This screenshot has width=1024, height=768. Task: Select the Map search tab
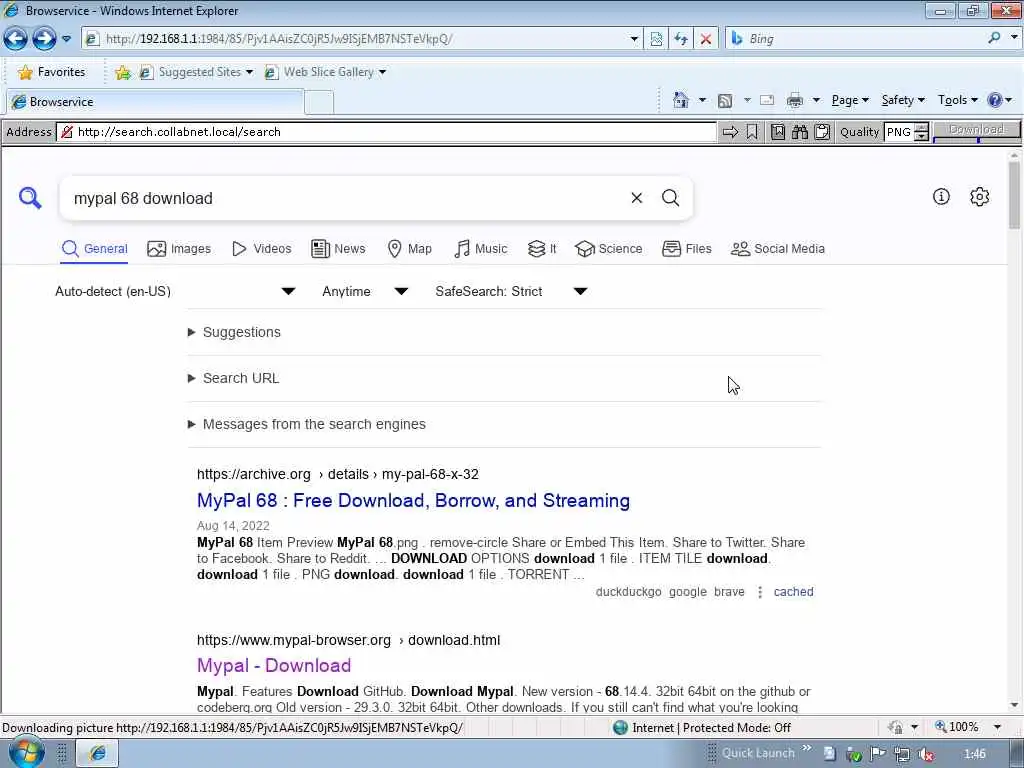click(409, 249)
